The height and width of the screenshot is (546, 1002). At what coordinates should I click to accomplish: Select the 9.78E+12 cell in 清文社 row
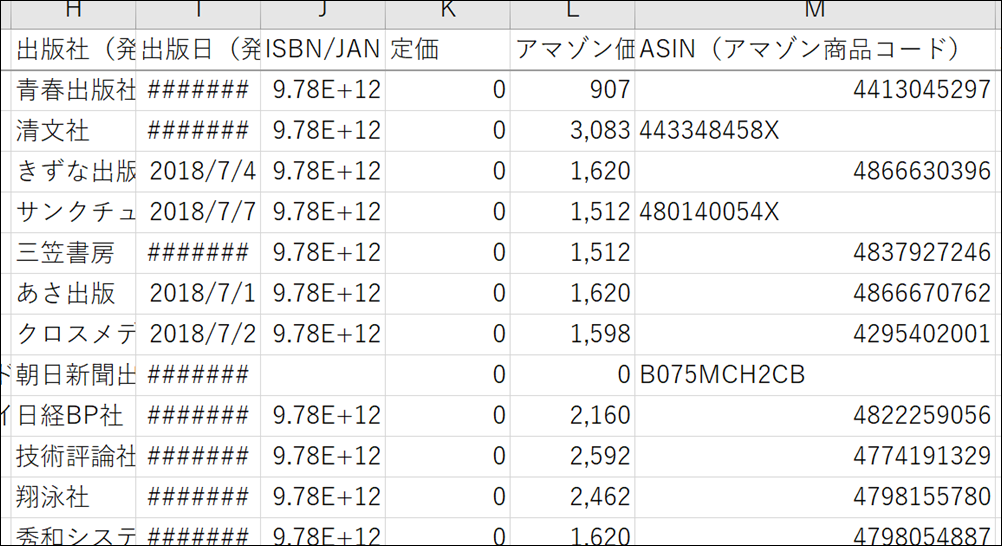pyautogui.click(x=323, y=131)
